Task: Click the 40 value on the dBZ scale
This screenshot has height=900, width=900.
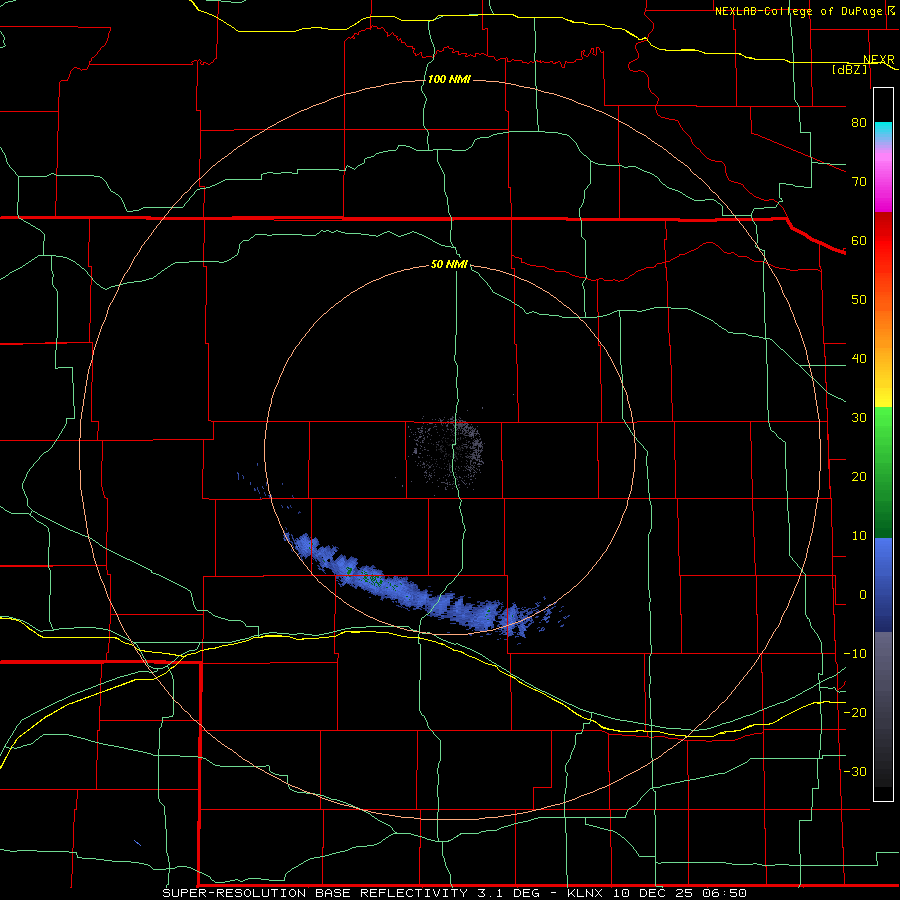Action: coord(859,359)
